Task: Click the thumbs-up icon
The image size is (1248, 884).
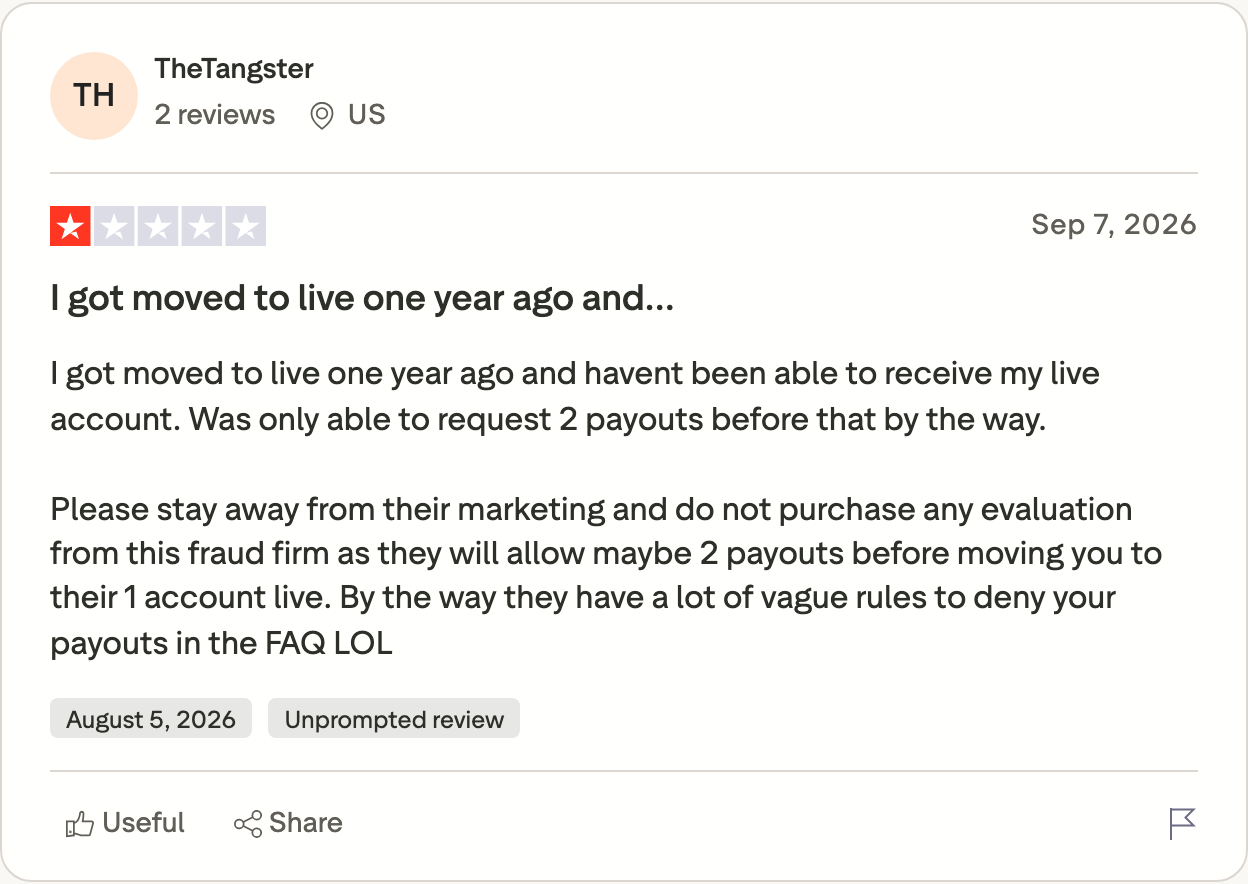Action: [80, 824]
